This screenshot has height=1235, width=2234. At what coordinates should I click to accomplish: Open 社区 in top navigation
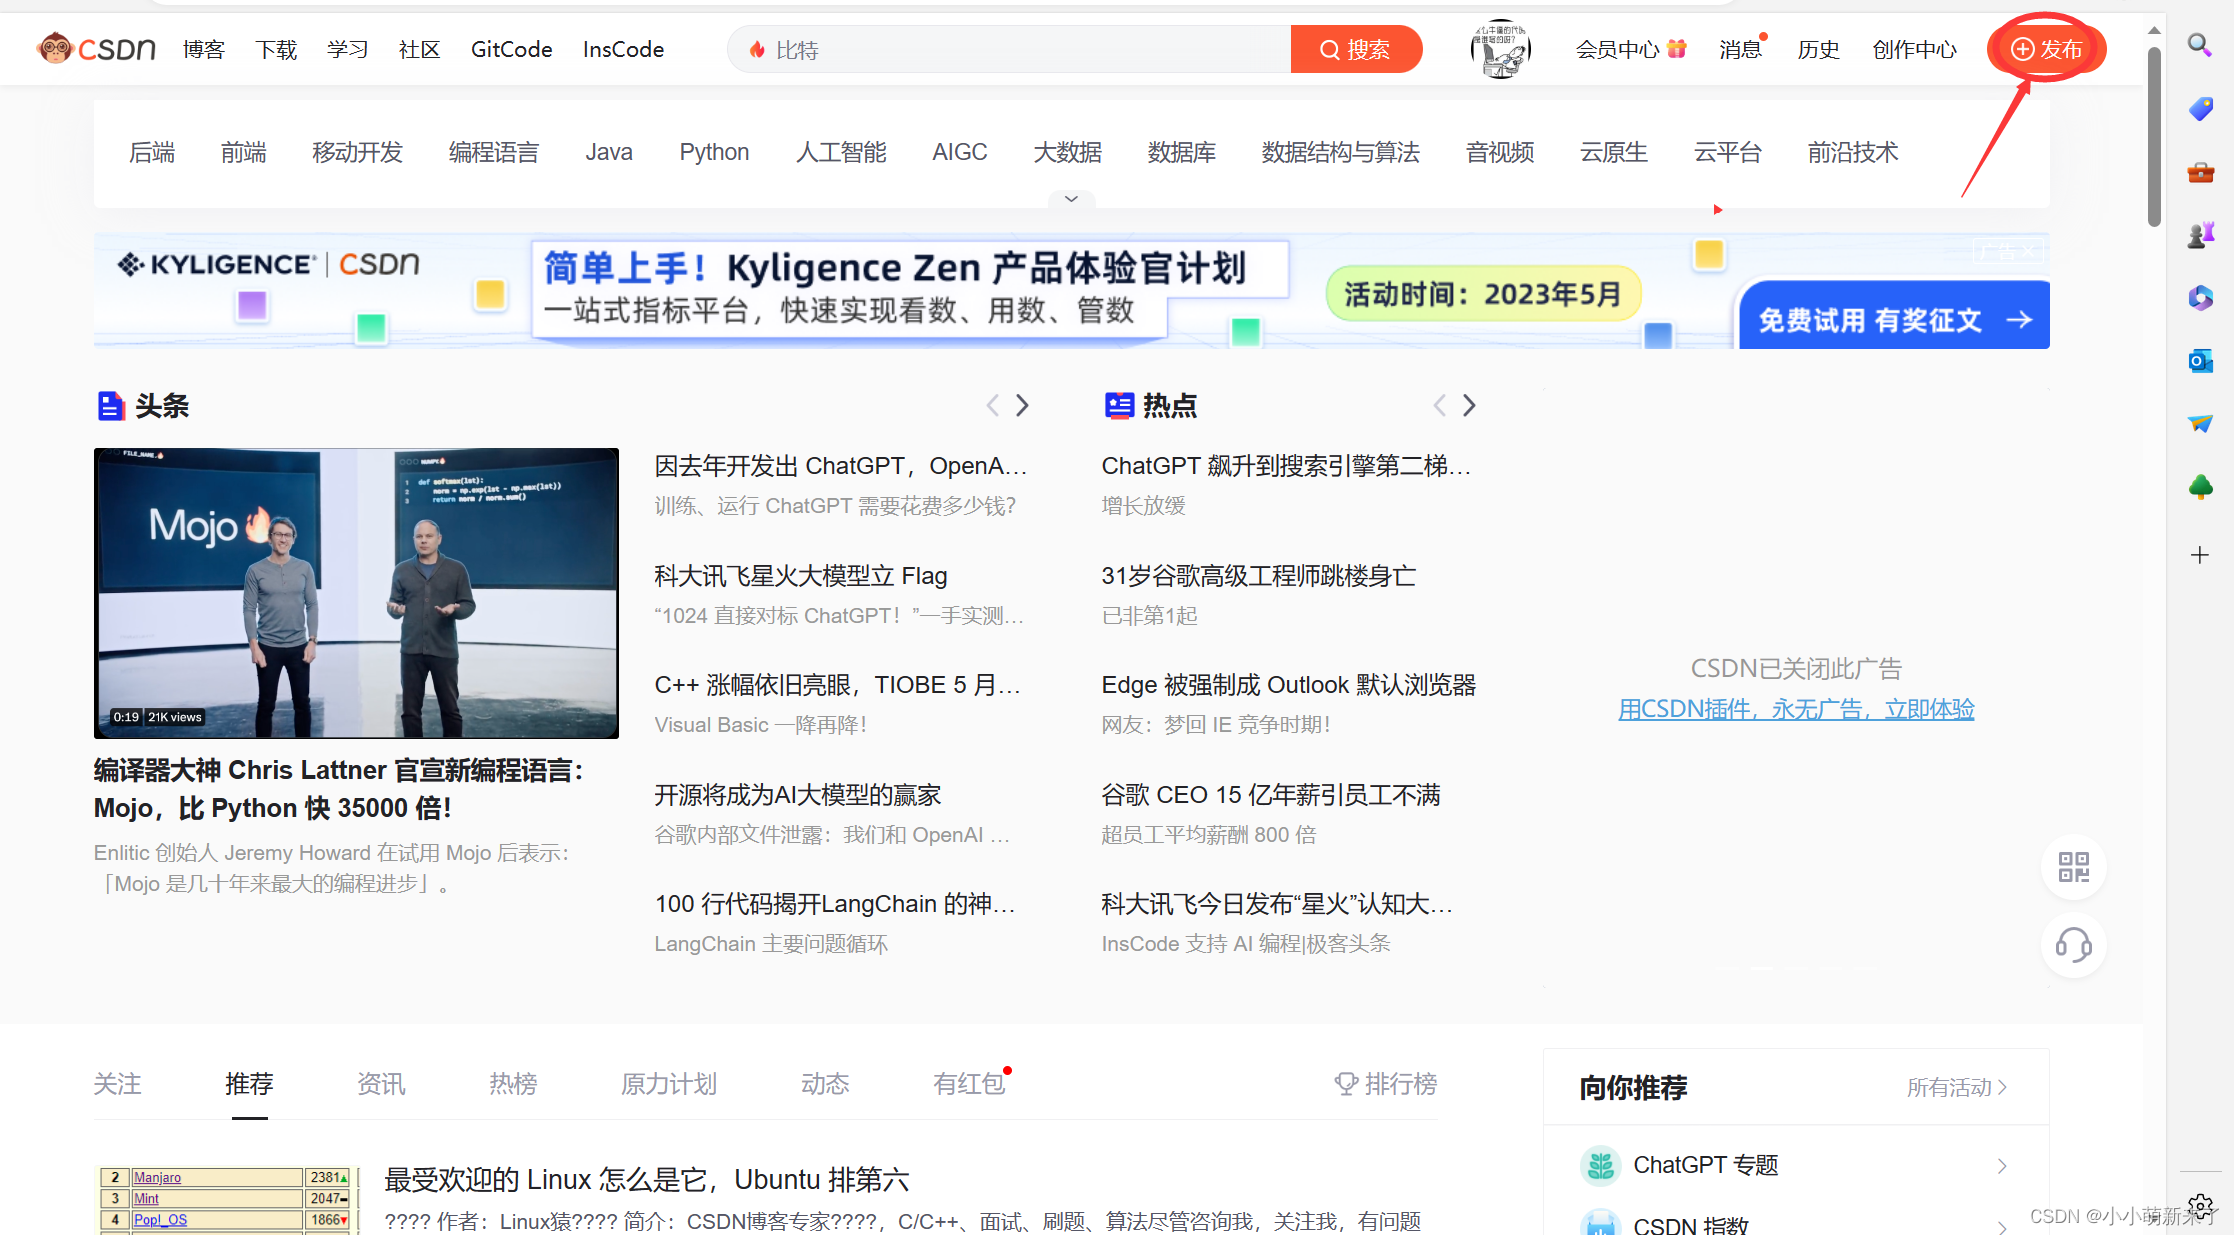tap(419, 49)
